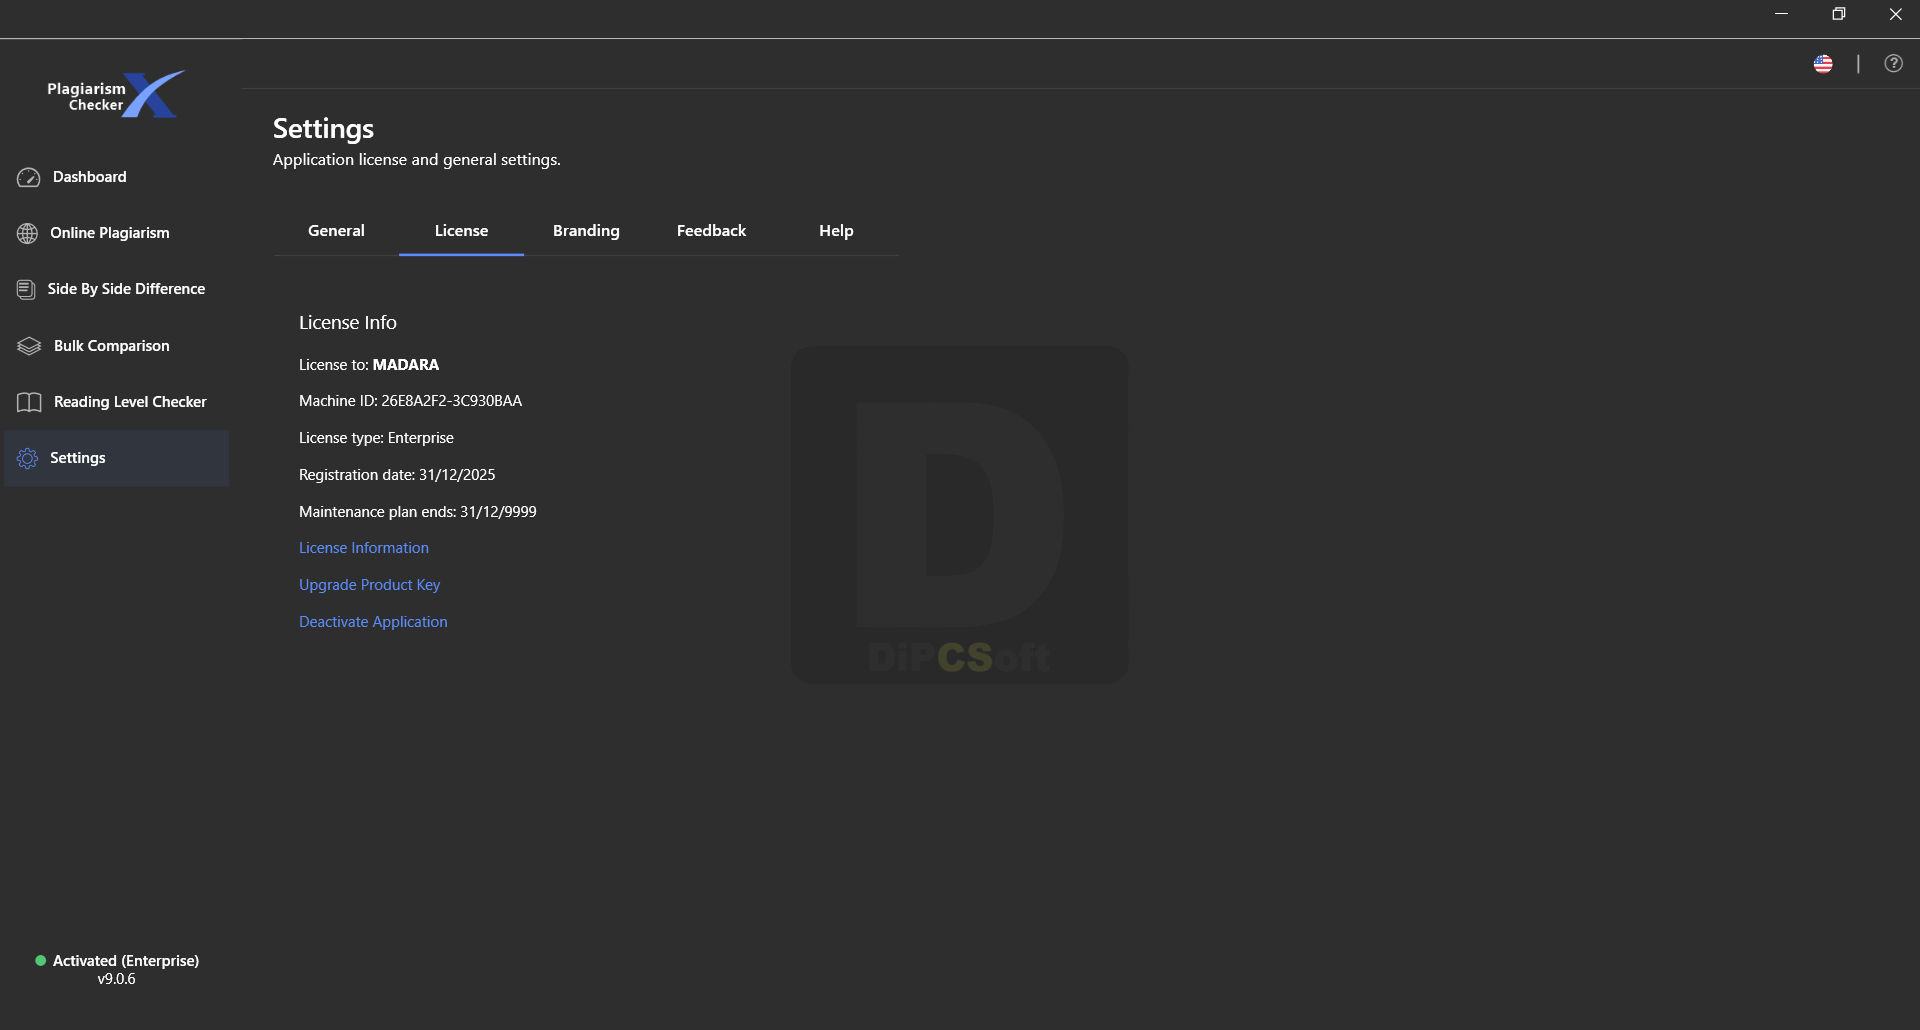
Task: Select Settings in the sidebar
Action: 116,458
